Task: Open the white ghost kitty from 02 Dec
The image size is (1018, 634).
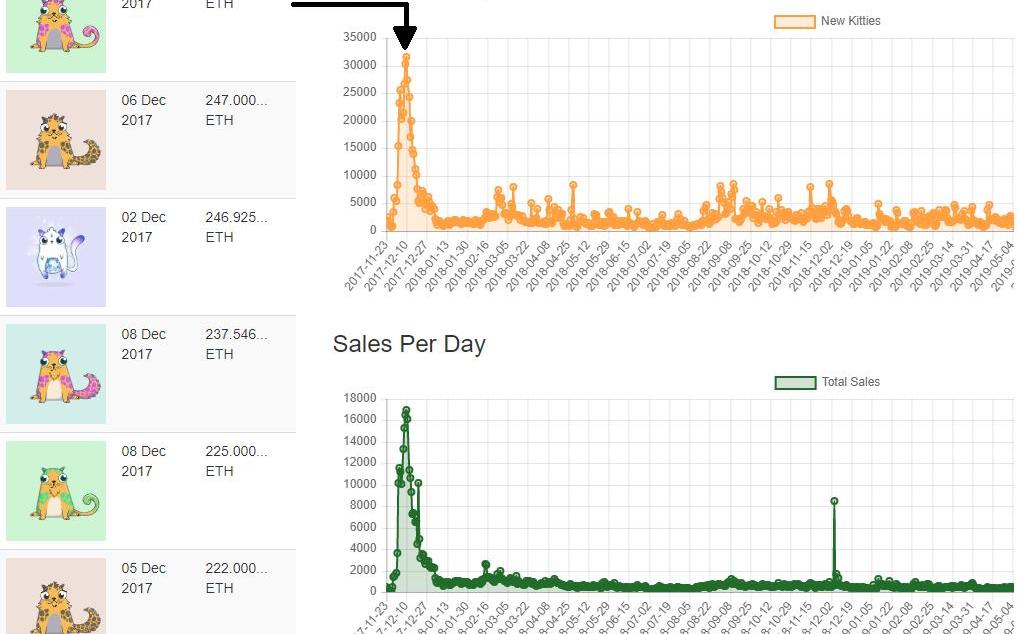Action: click(56, 257)
